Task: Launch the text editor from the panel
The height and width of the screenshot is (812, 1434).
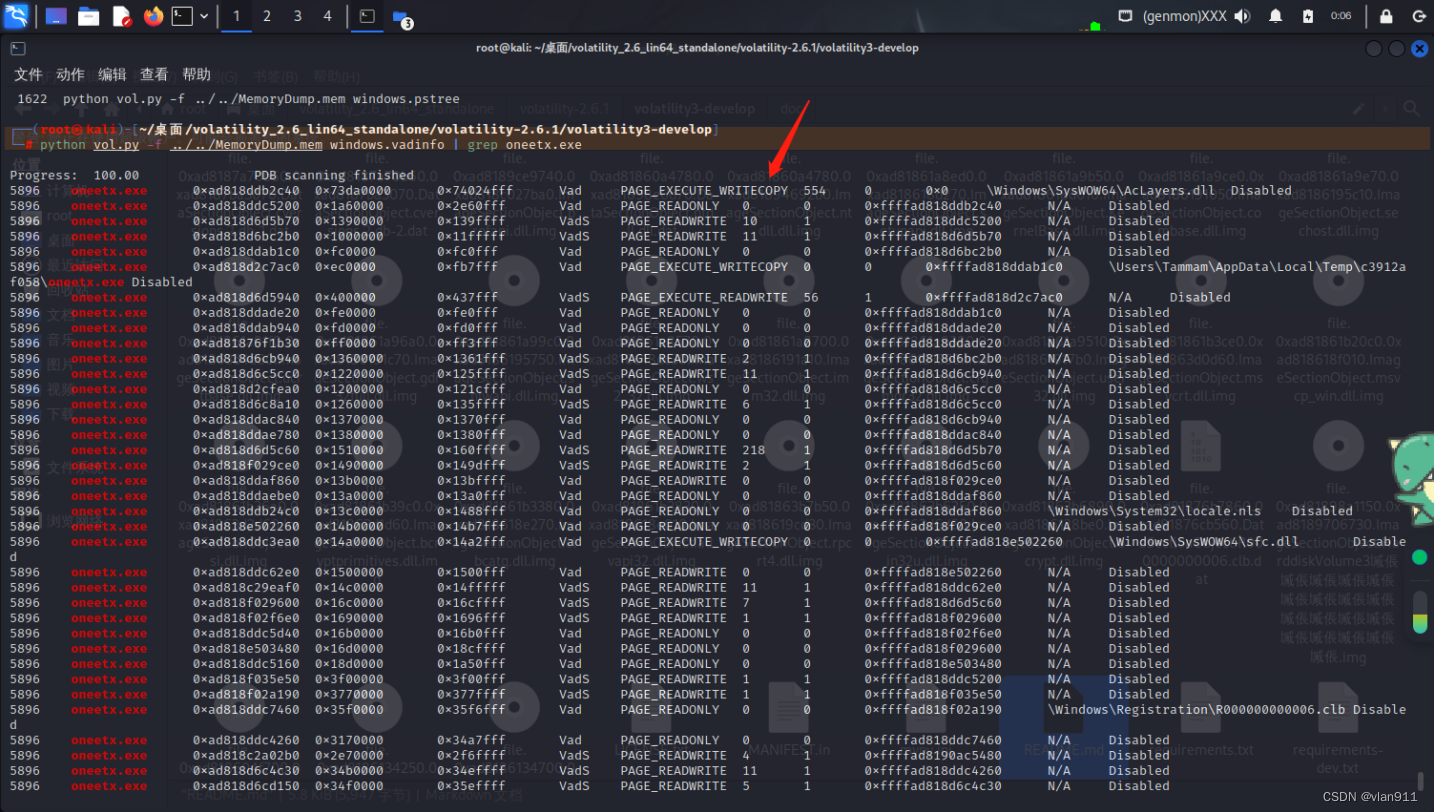Action: (121, 16)
